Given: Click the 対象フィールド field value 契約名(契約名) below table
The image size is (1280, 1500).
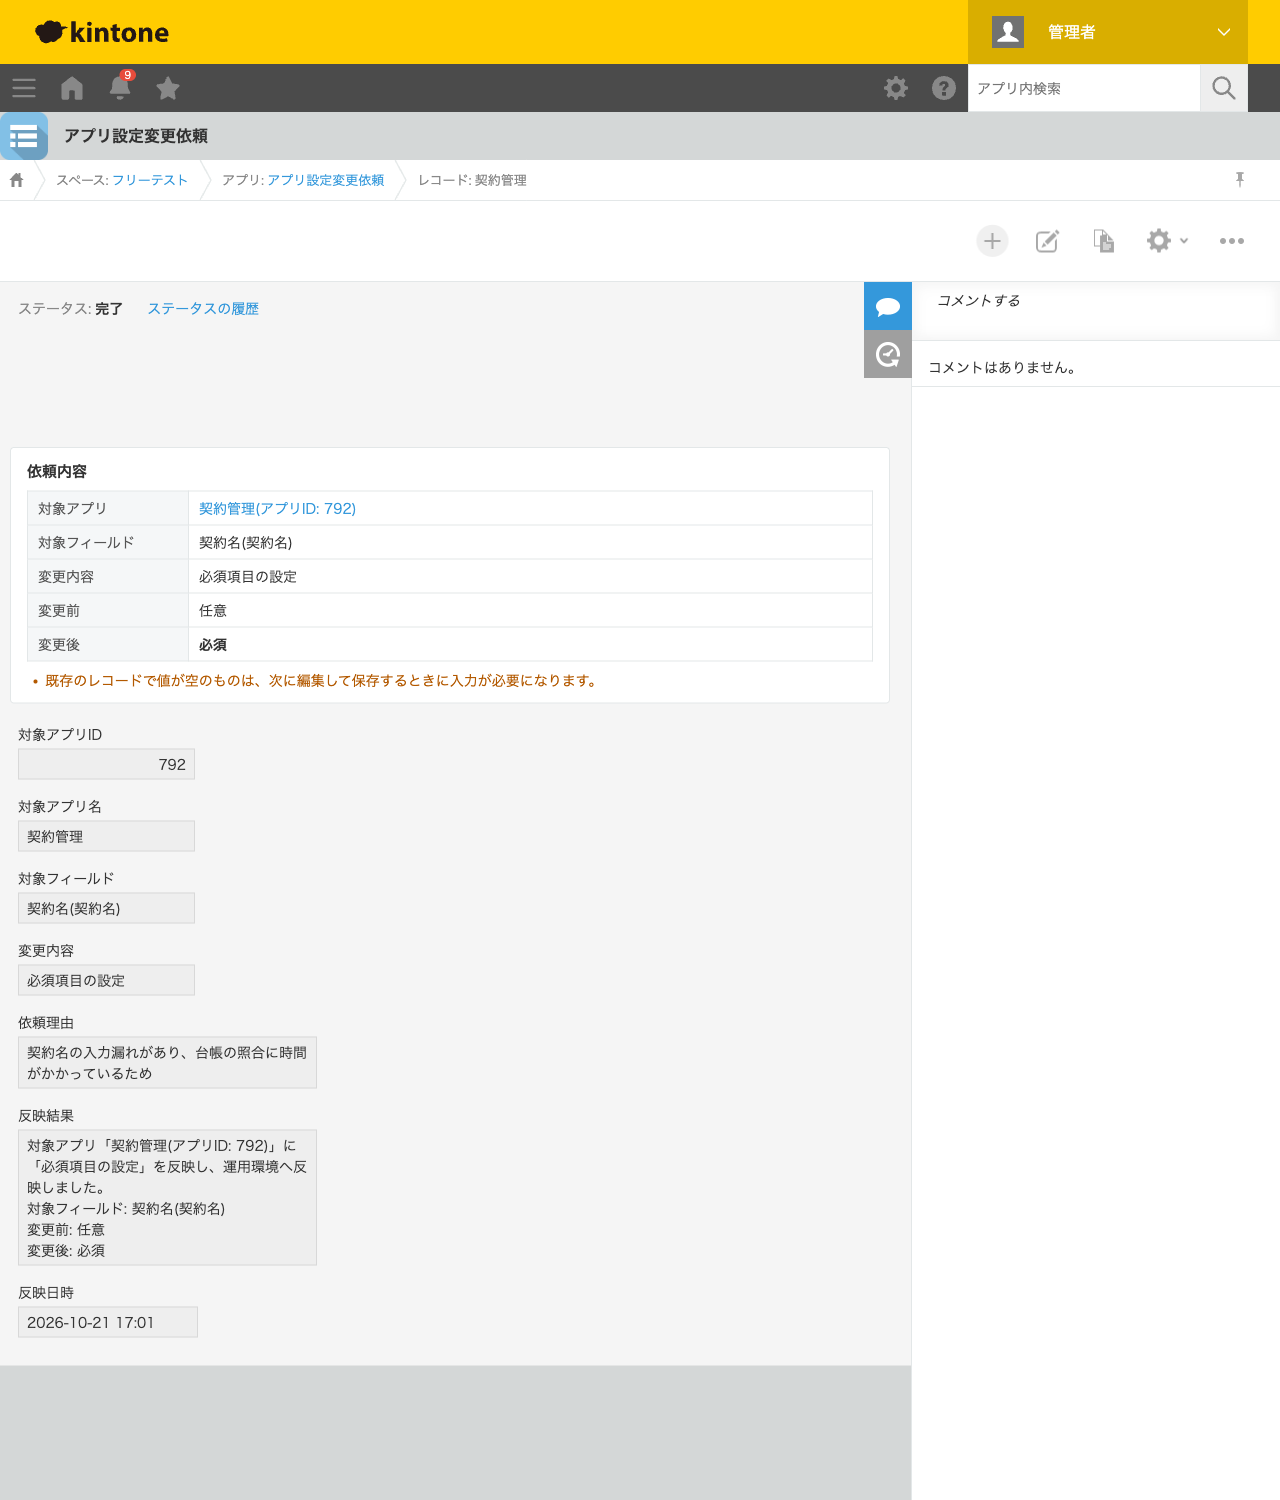Looking at the screenshot, I should 106,908.
